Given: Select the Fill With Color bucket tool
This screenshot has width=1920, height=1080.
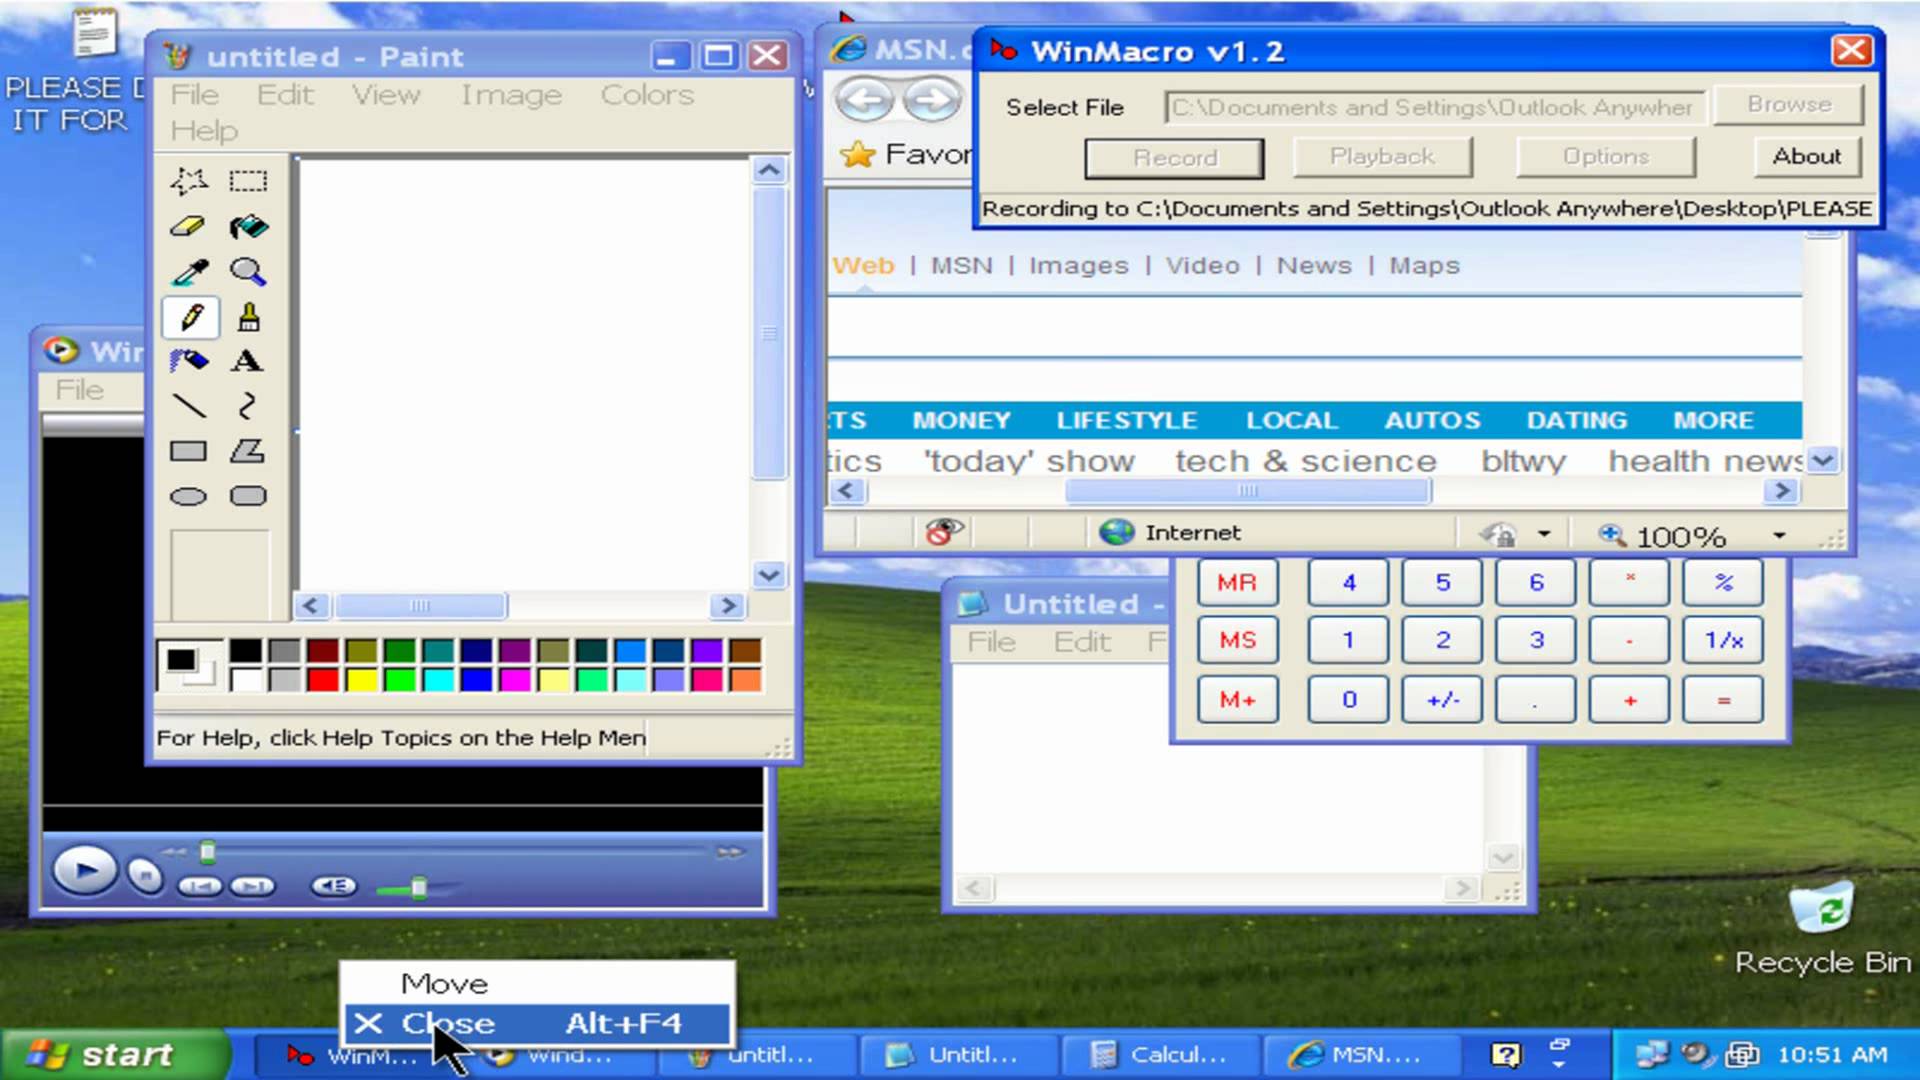Looking at the screenshot, I should [x=248, y=227].
